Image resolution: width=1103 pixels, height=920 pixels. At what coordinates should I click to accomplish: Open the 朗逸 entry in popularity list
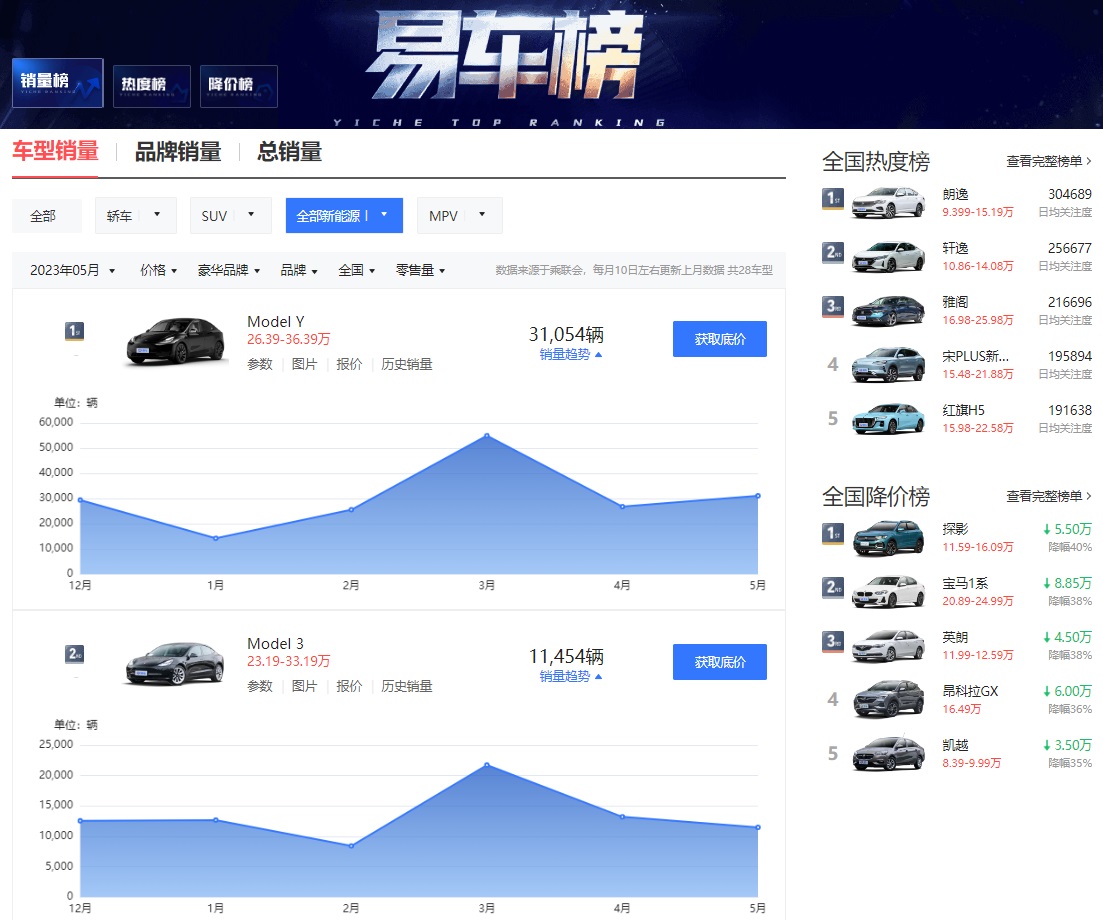tap(955, 194)
